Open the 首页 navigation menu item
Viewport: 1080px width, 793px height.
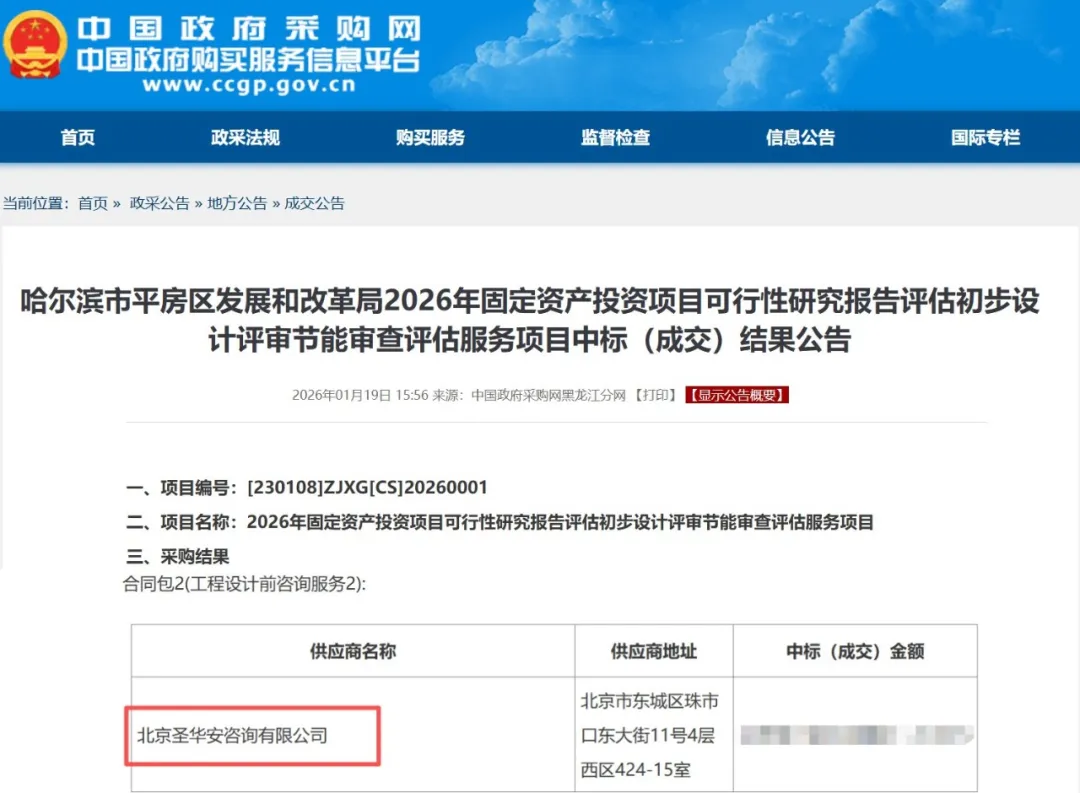click(78, 138)
